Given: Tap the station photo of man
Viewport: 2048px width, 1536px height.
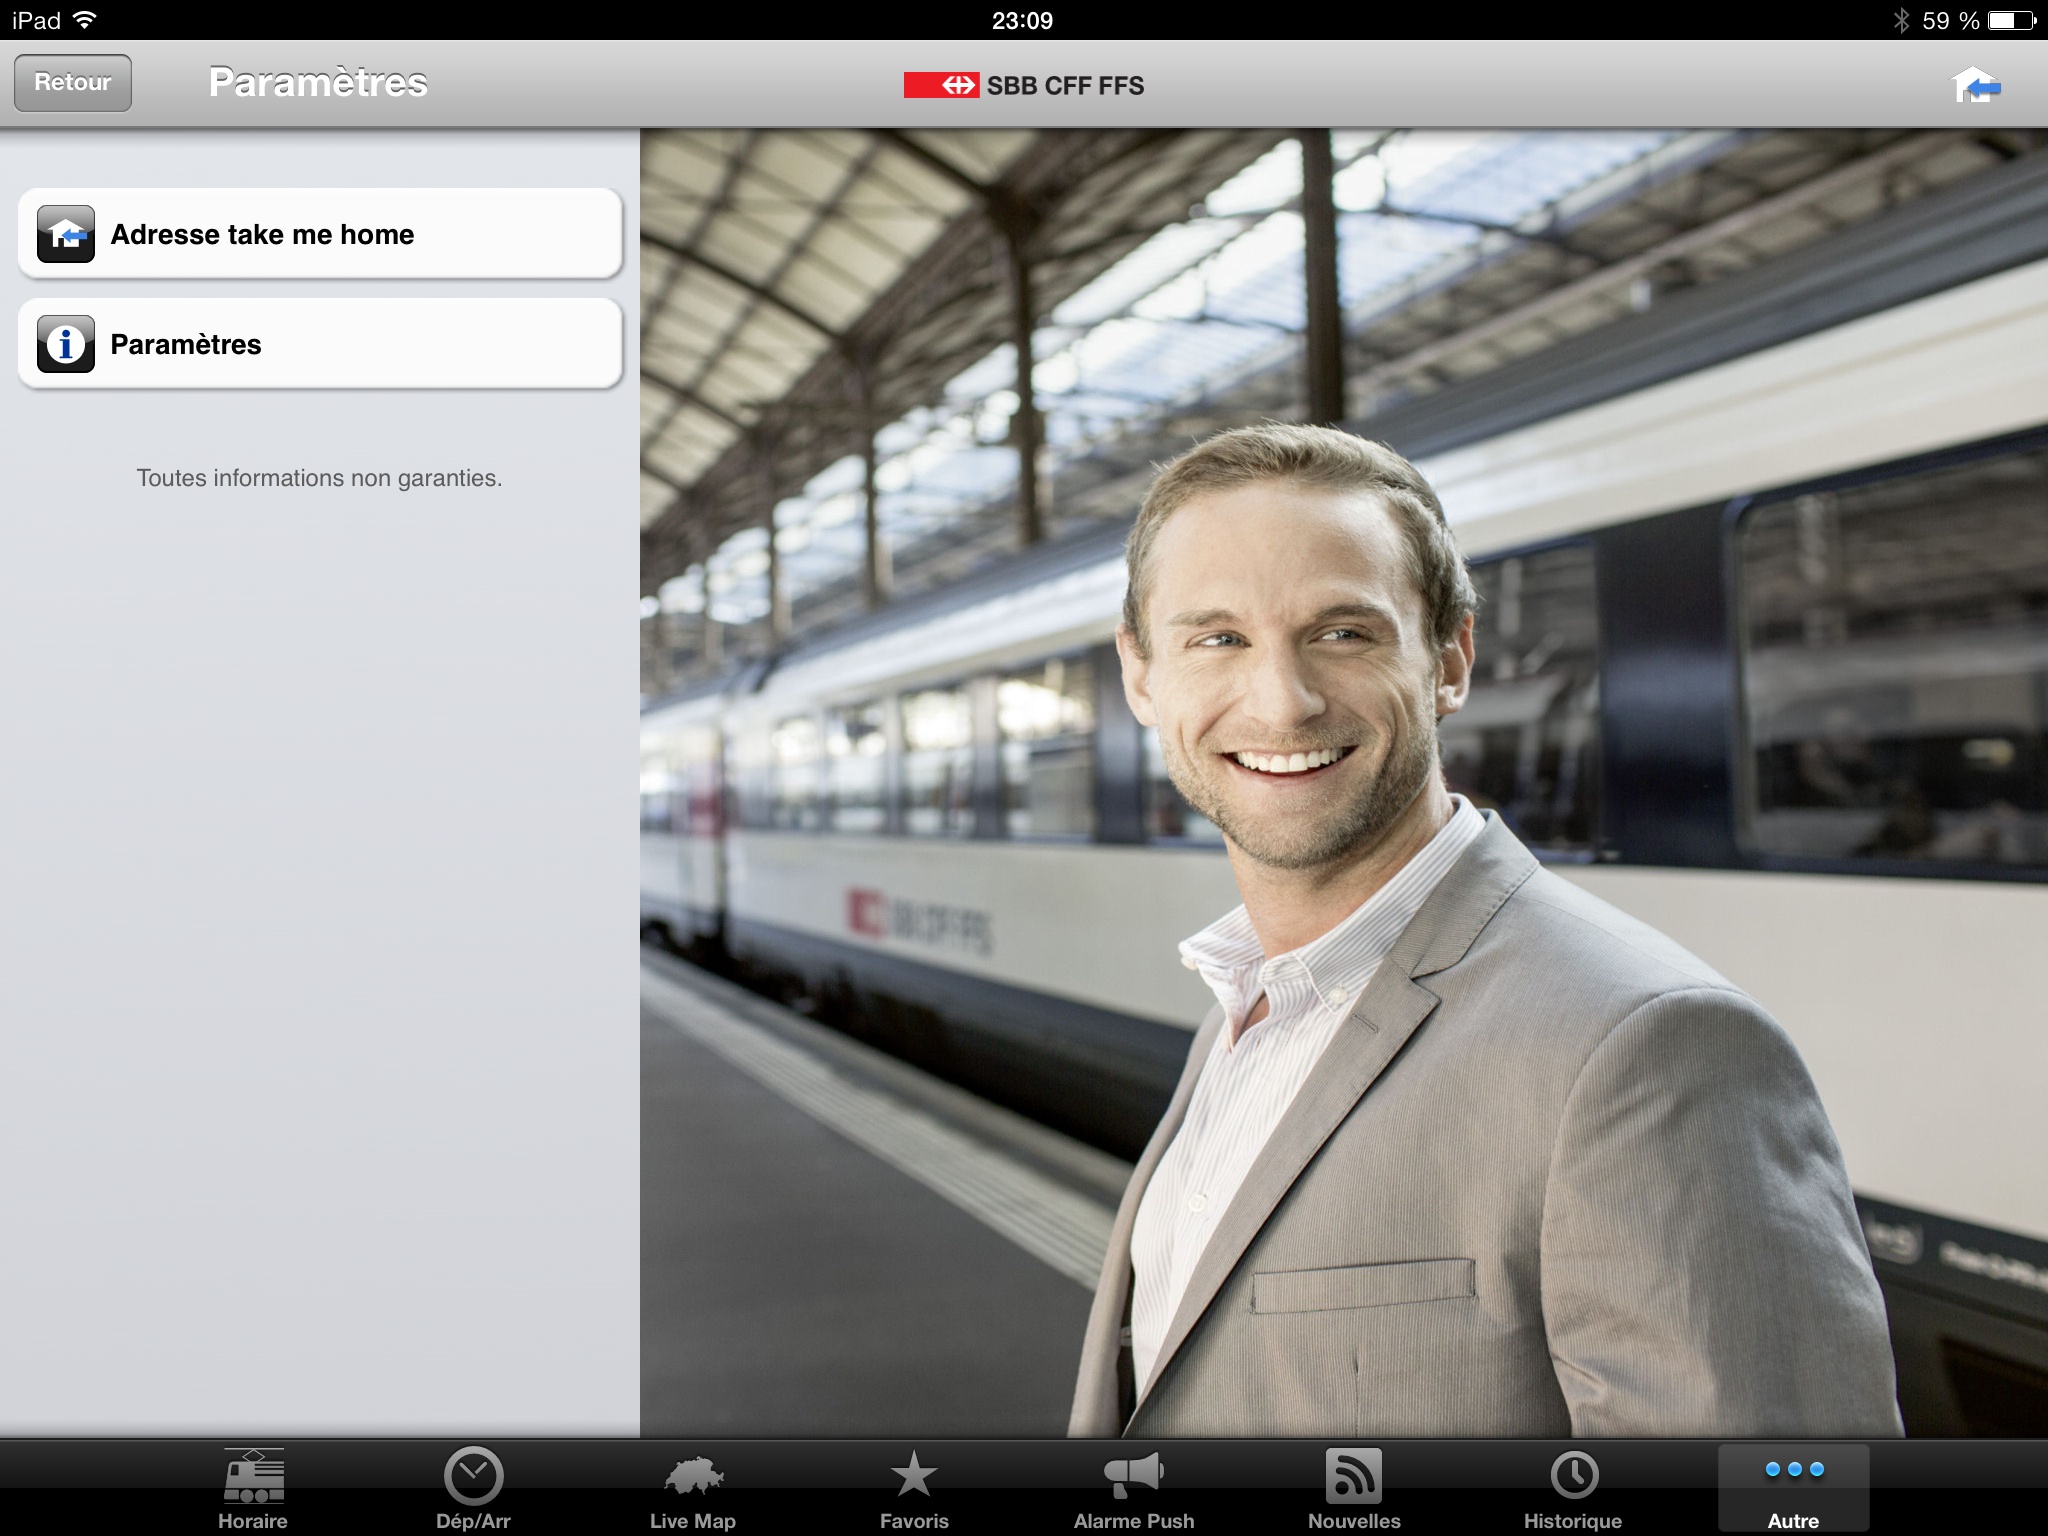Looking at the screenshot, I should coord(1343,783).
